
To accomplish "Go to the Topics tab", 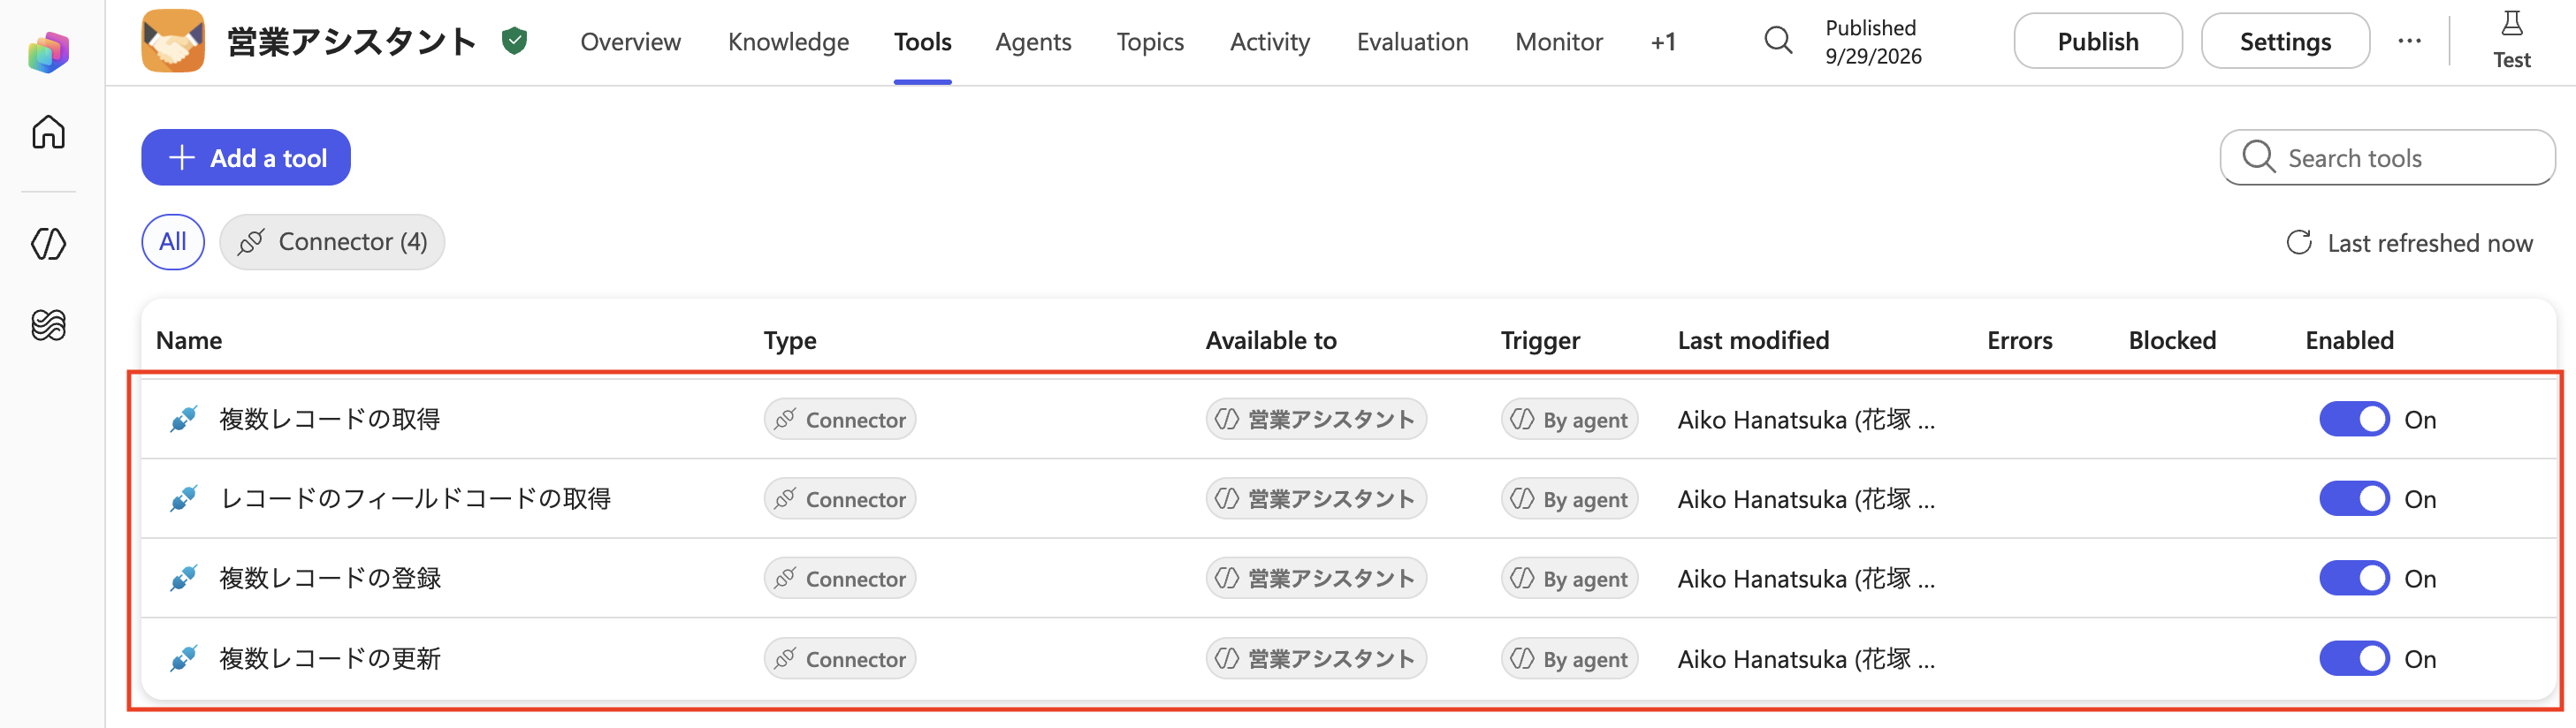I will pyautogui.click(x=1150, y=42).
